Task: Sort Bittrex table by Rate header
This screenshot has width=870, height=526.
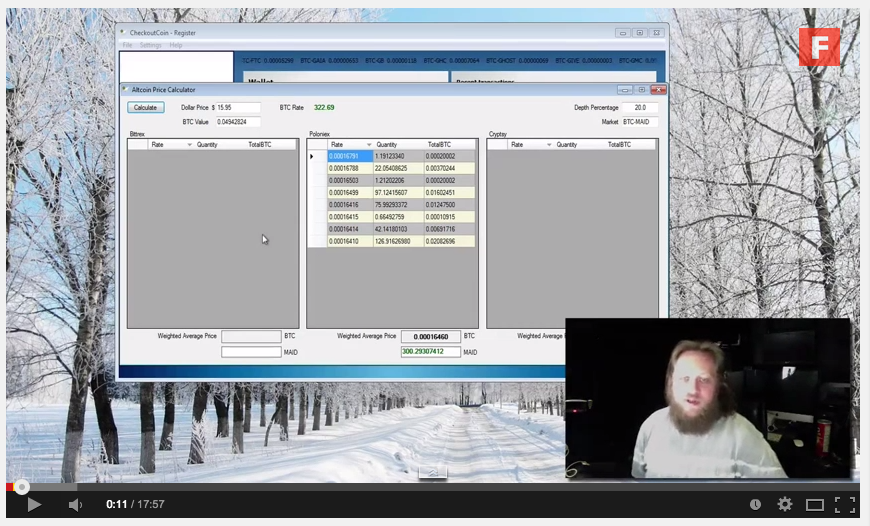Action: [x=170, y=144]
